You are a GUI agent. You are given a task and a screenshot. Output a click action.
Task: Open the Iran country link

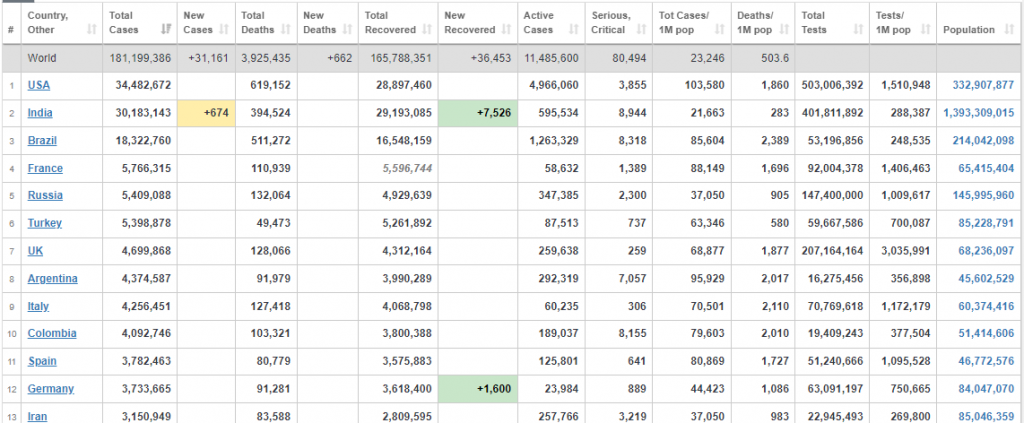(x=37, y=416)
